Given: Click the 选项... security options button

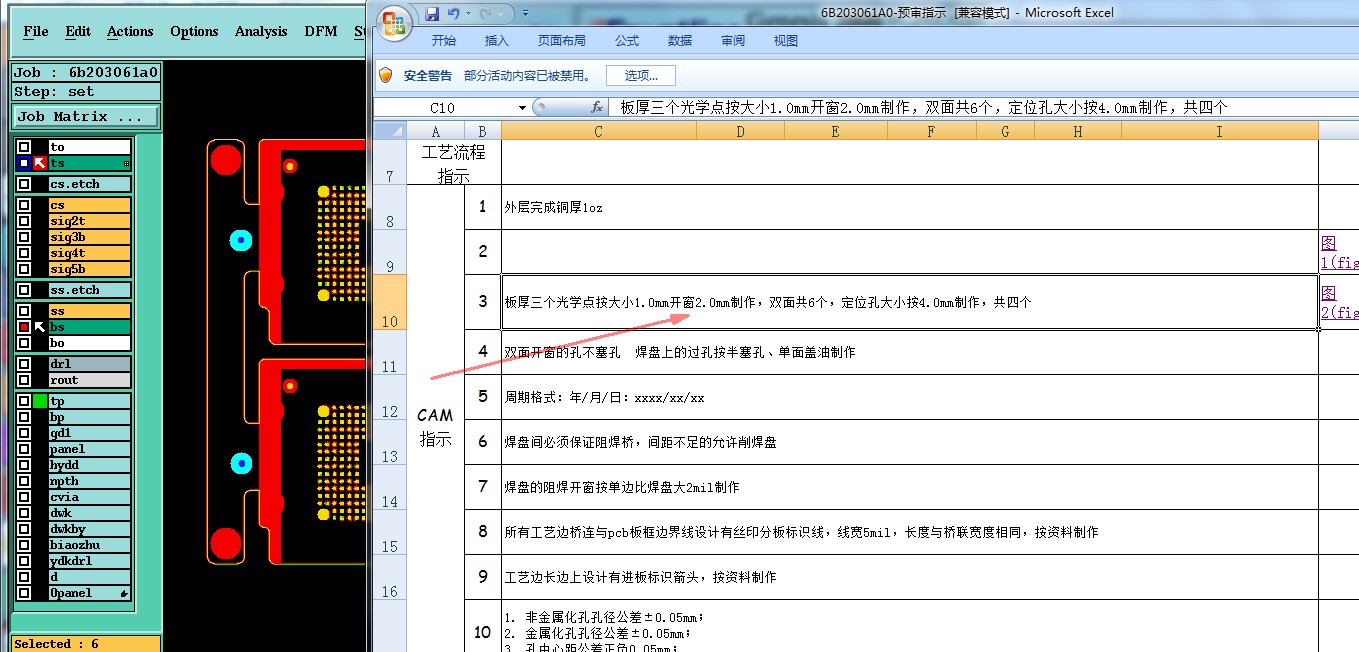Looking at the screenshot, I should 641,75.
